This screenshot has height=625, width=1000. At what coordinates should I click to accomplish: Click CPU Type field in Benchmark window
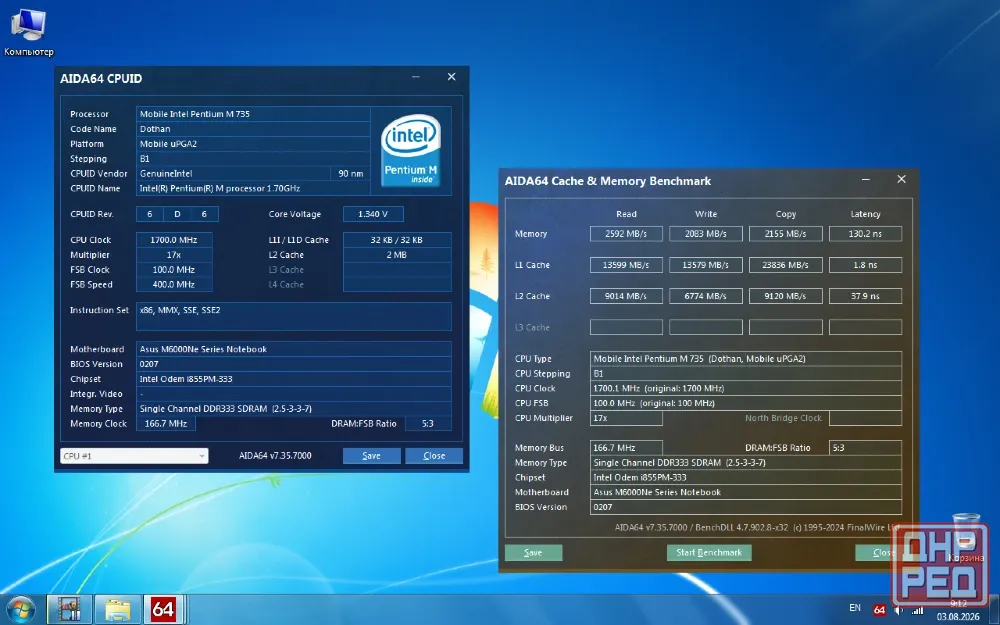[746, 359]
